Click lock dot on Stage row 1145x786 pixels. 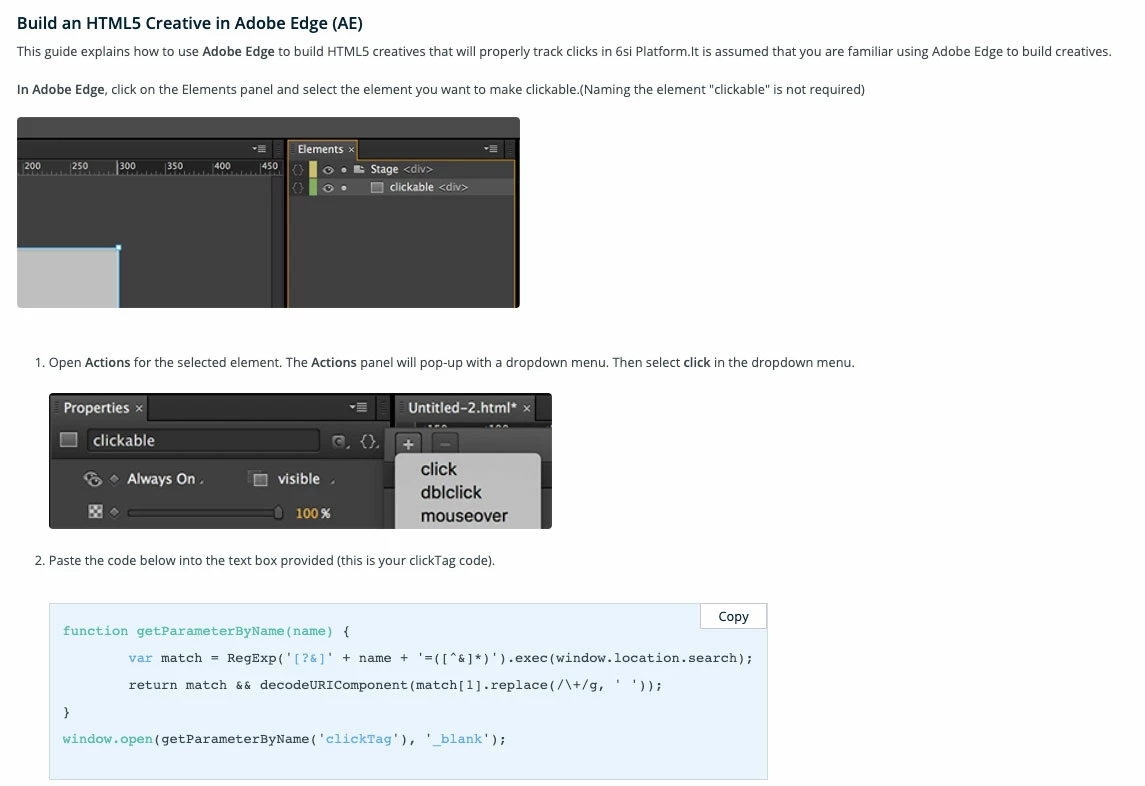tap(344, 169)
